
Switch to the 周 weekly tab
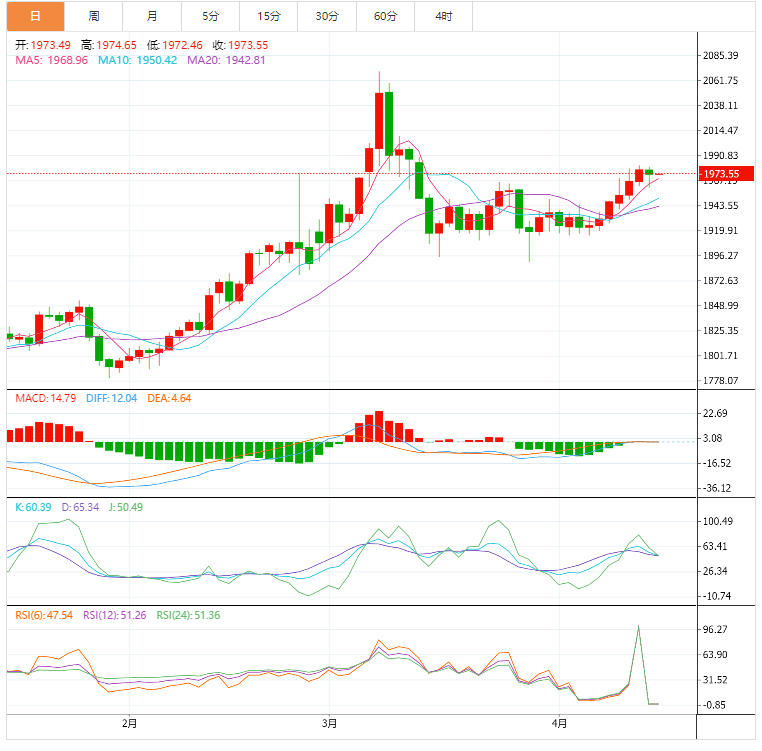point(94,16)
